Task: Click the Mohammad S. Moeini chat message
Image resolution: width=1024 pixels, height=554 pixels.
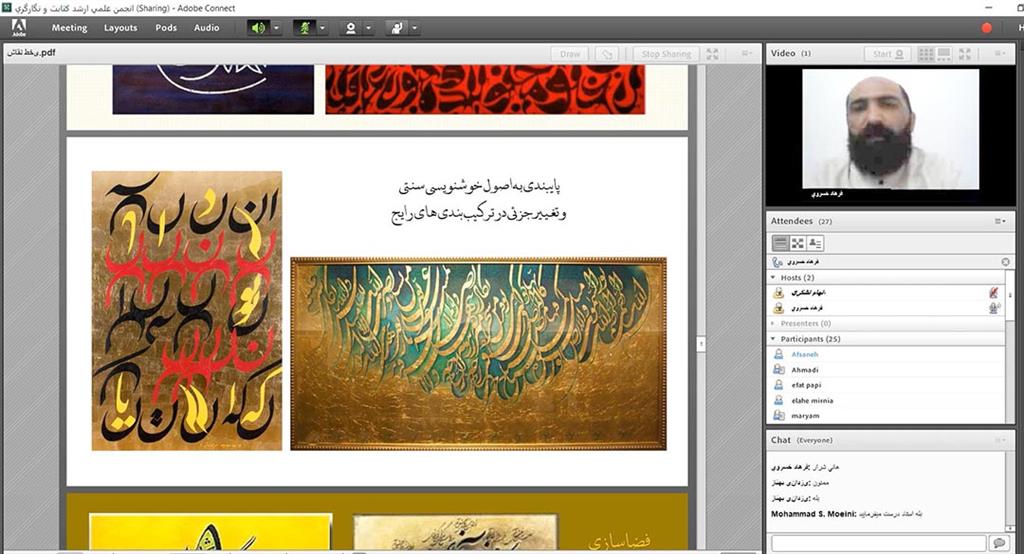Action: coord(847,514)
